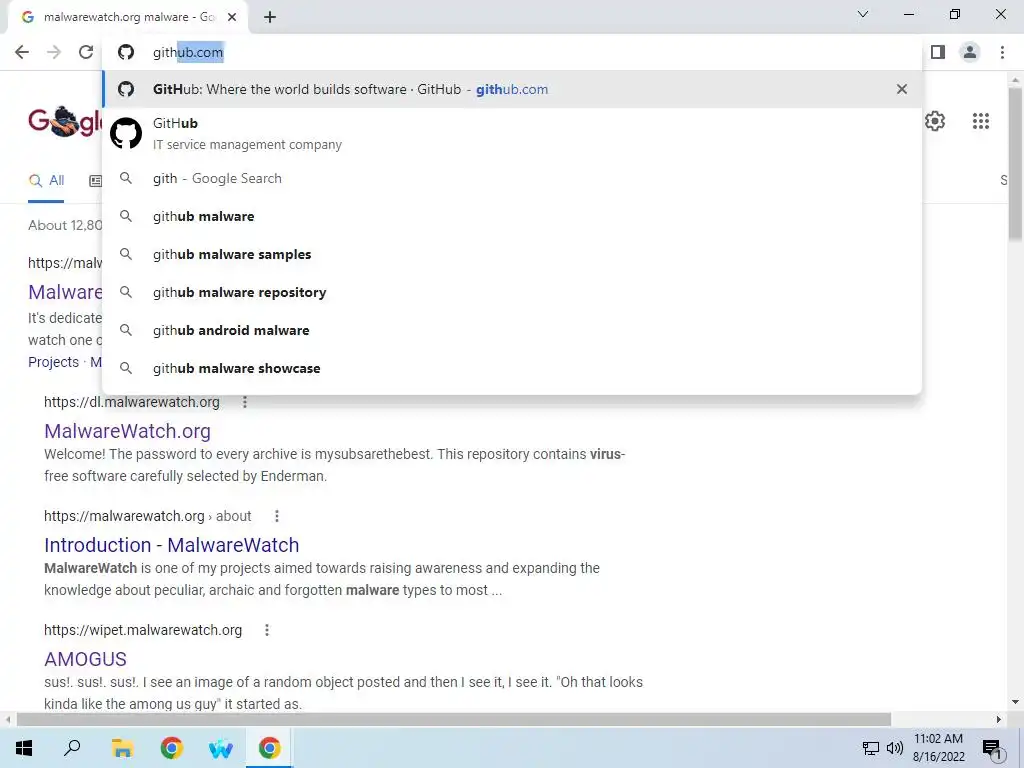Open a new browser tab

(x=270, y=17)
